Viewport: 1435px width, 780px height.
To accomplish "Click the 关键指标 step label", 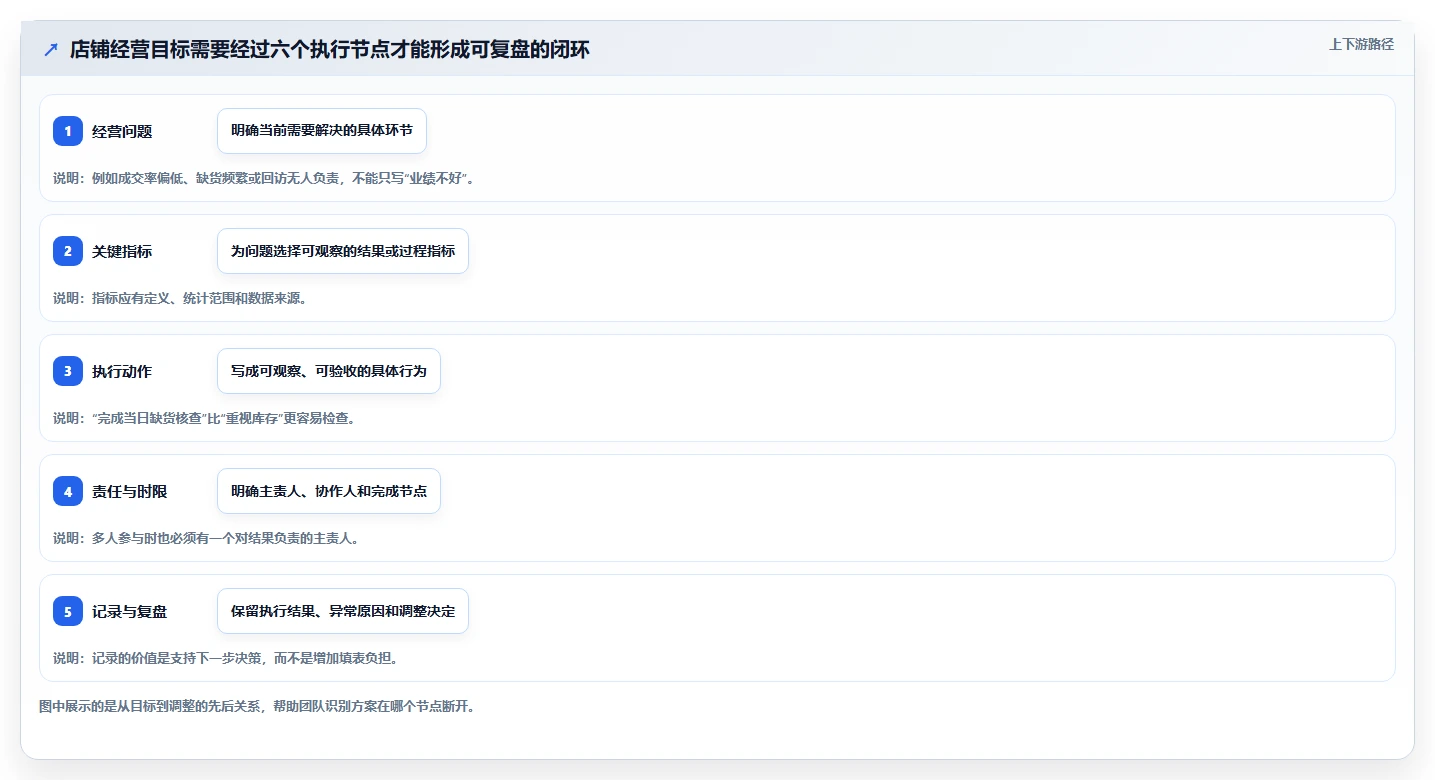I will tap(122, 251).
